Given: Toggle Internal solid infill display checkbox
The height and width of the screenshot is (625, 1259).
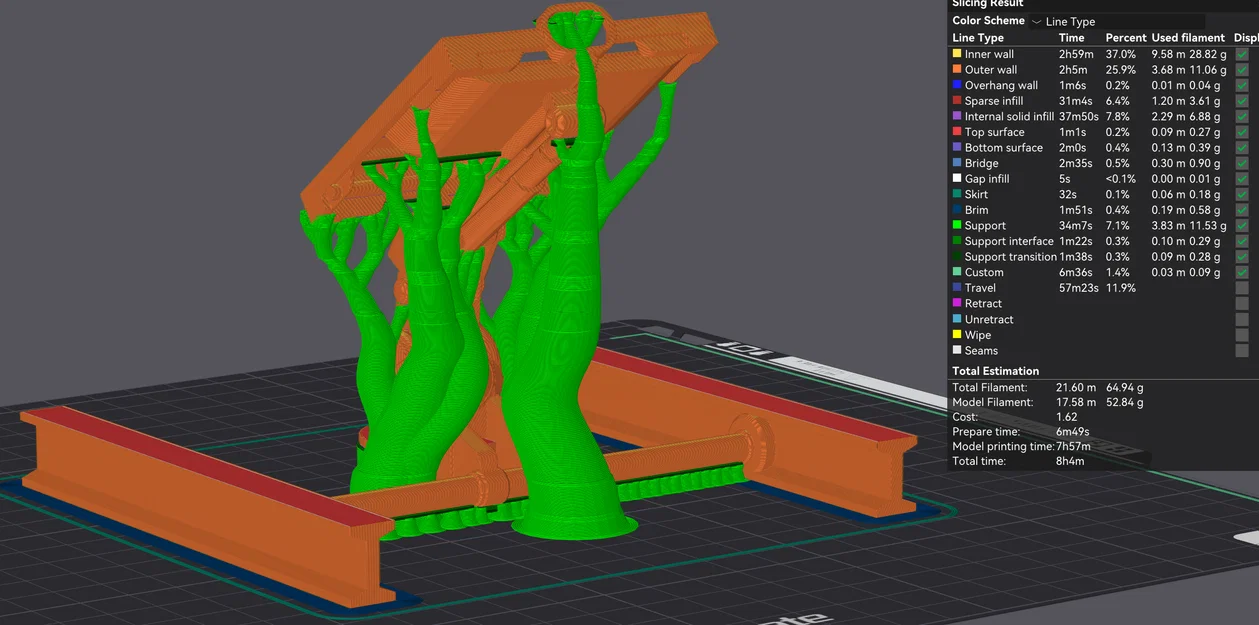Looking at the screenshot, I should tap(1241, 116).
